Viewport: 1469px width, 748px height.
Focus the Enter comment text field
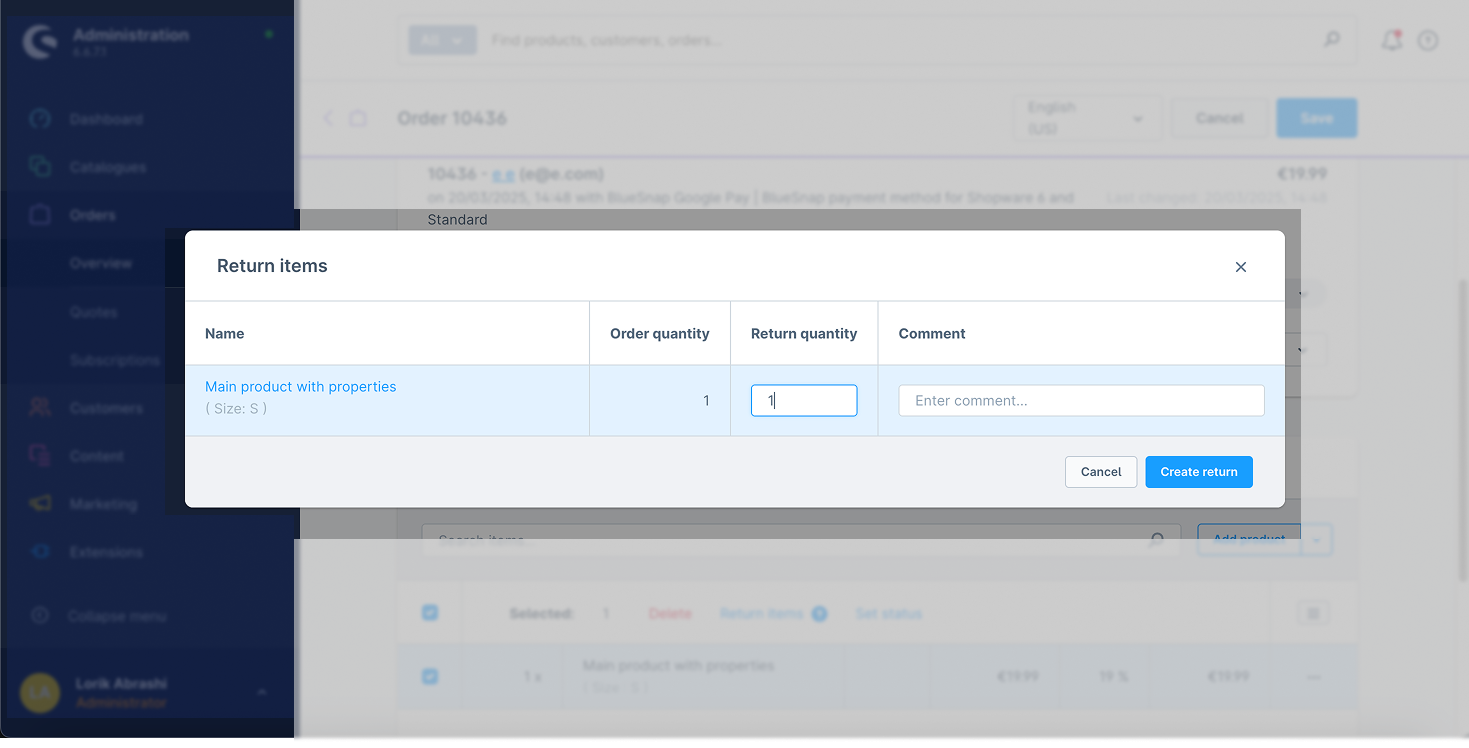click(x=1080, y=401)
